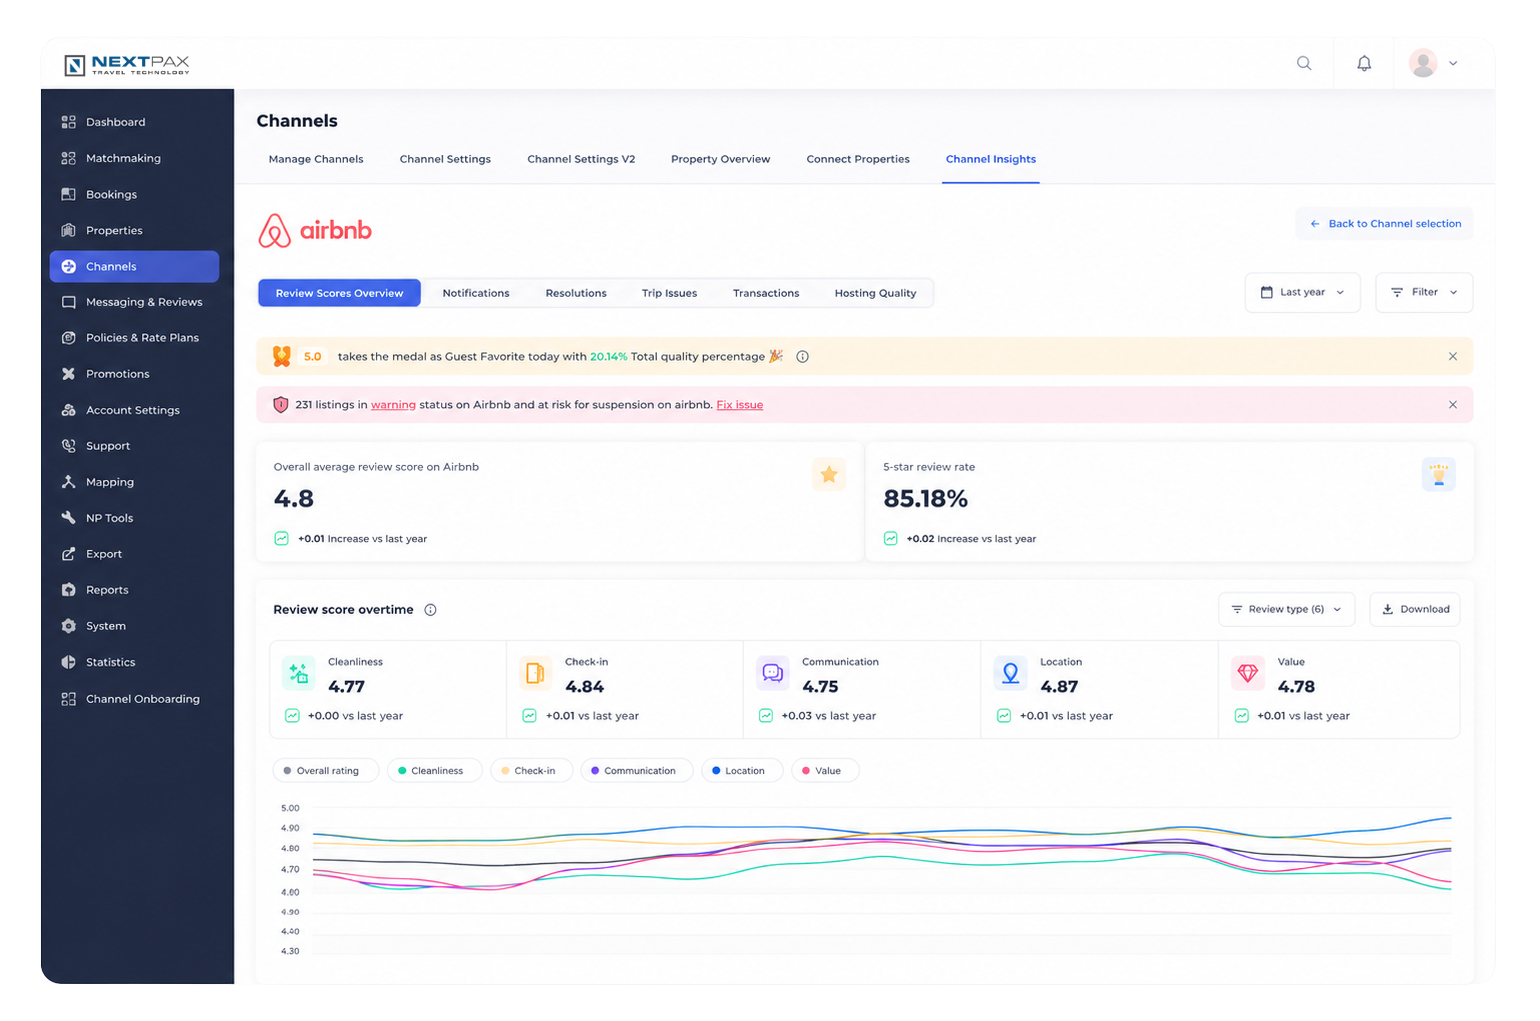
Task: Switch to Trip Issues sub-tab
Action: (669, 293)
